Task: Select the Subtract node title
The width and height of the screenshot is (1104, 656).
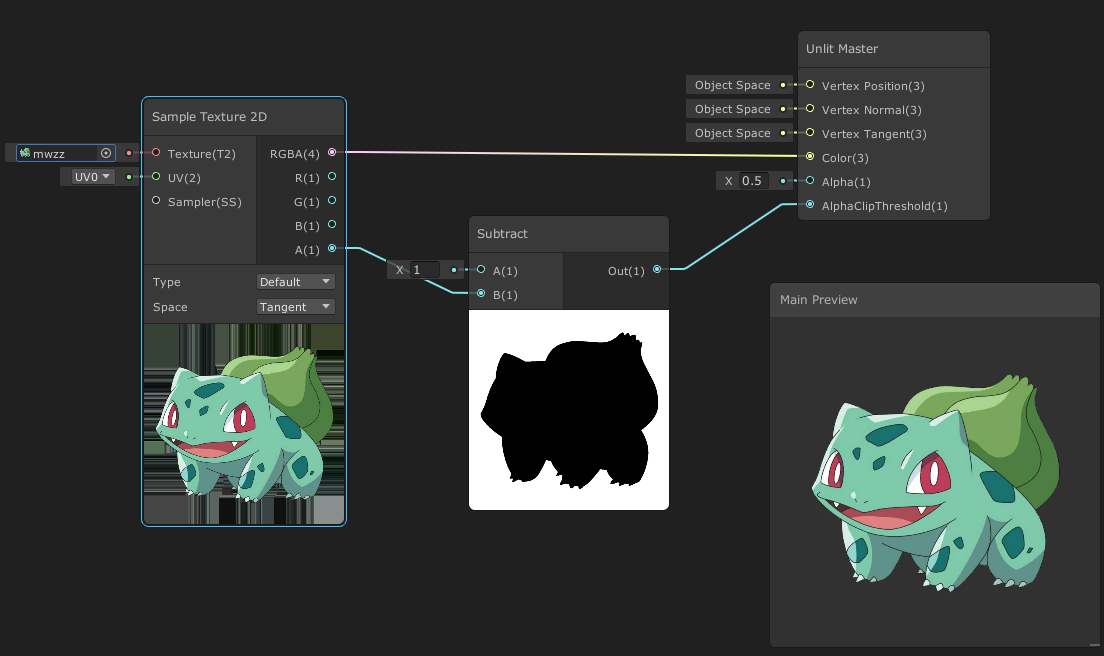Action: pos(502,234)
